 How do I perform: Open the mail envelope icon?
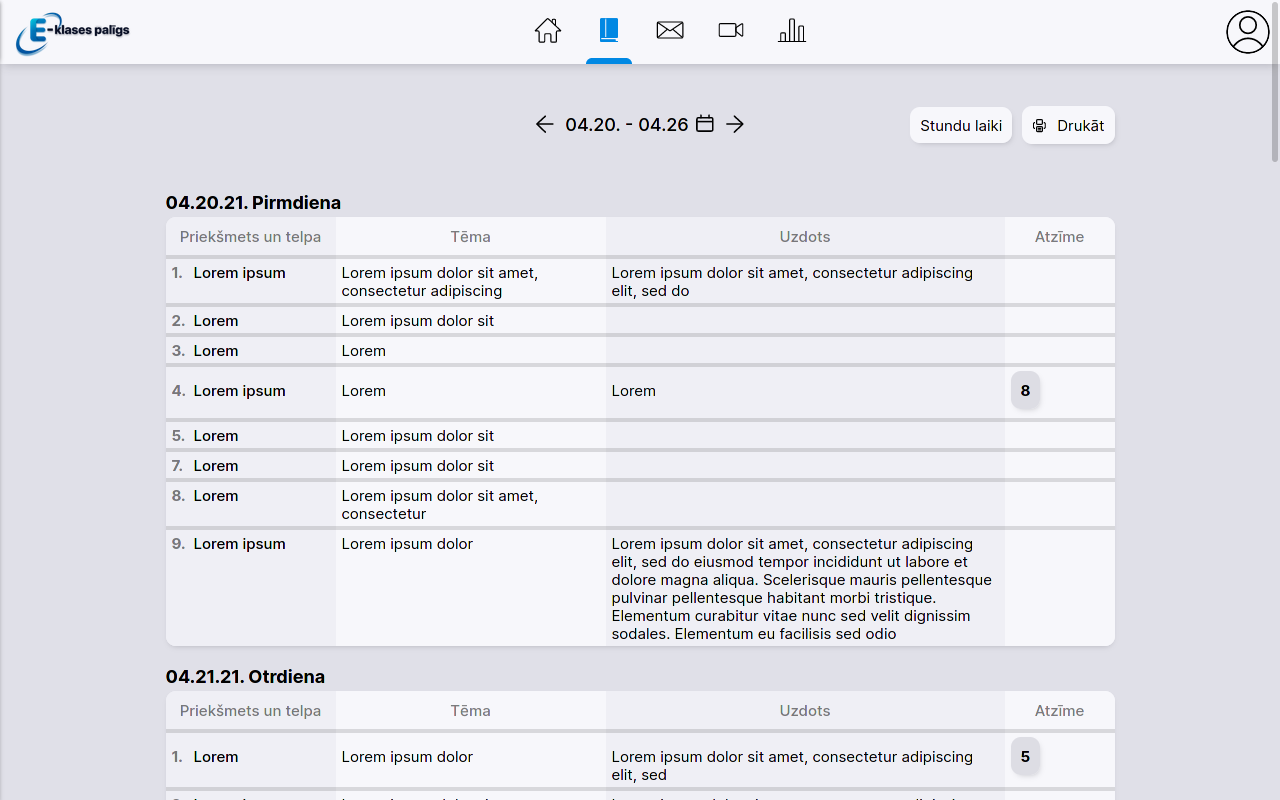(x=670, y=31)
